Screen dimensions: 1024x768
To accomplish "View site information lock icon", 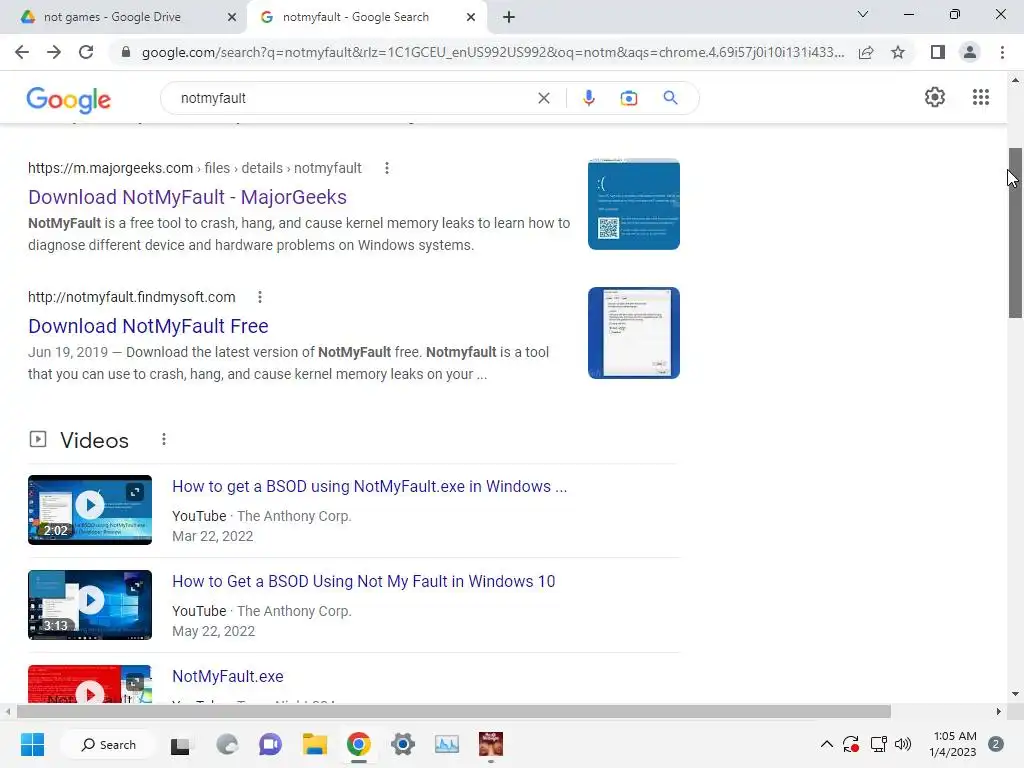I will (x=126, y=52).
